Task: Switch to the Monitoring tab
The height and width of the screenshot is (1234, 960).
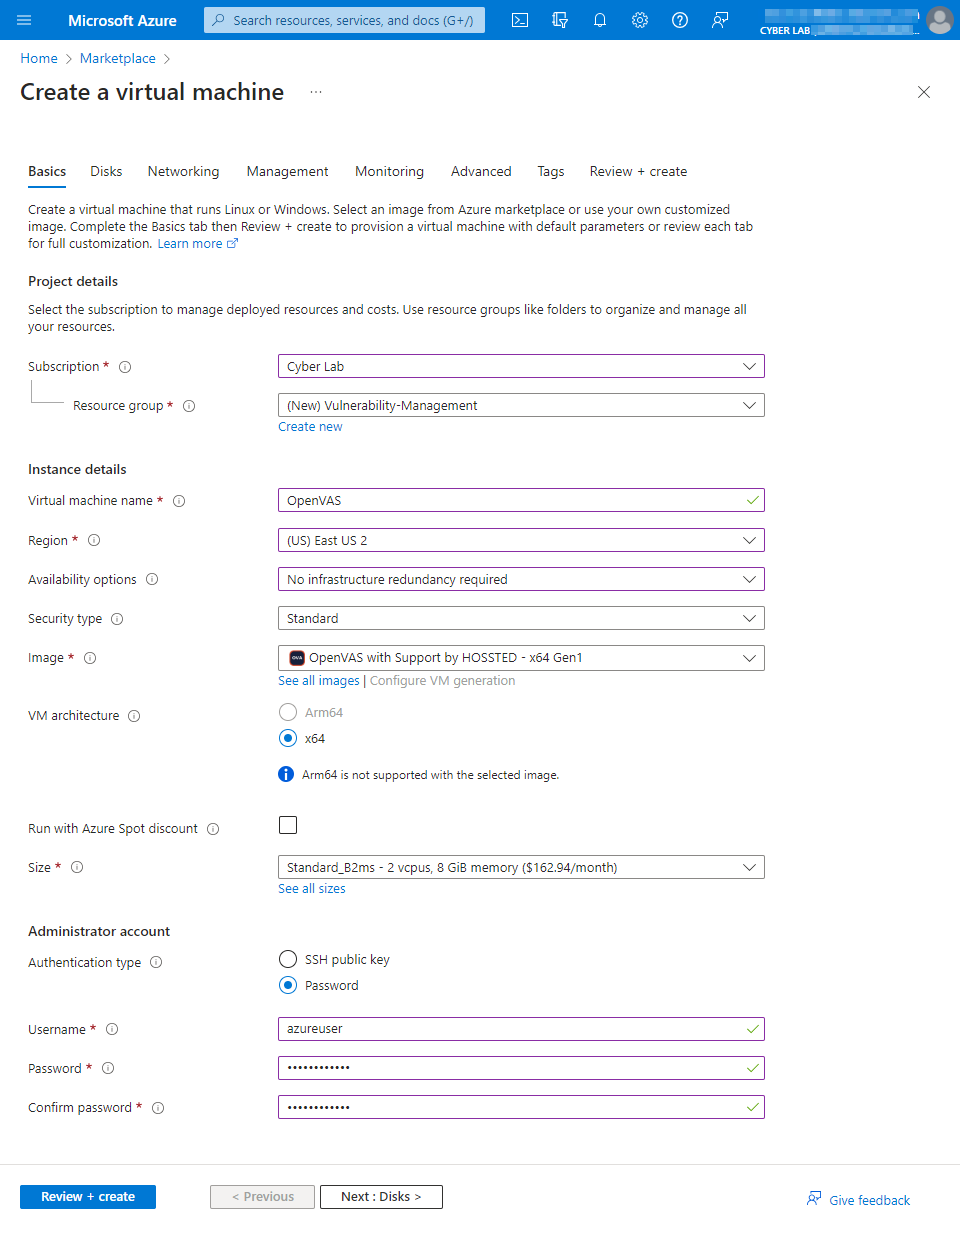Action: tap(389, 171)
